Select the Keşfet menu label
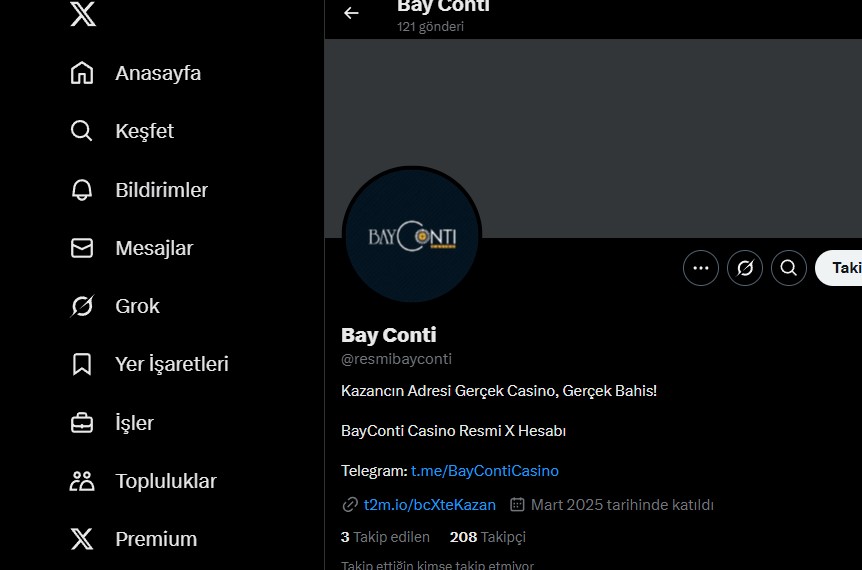 point(145,131)
